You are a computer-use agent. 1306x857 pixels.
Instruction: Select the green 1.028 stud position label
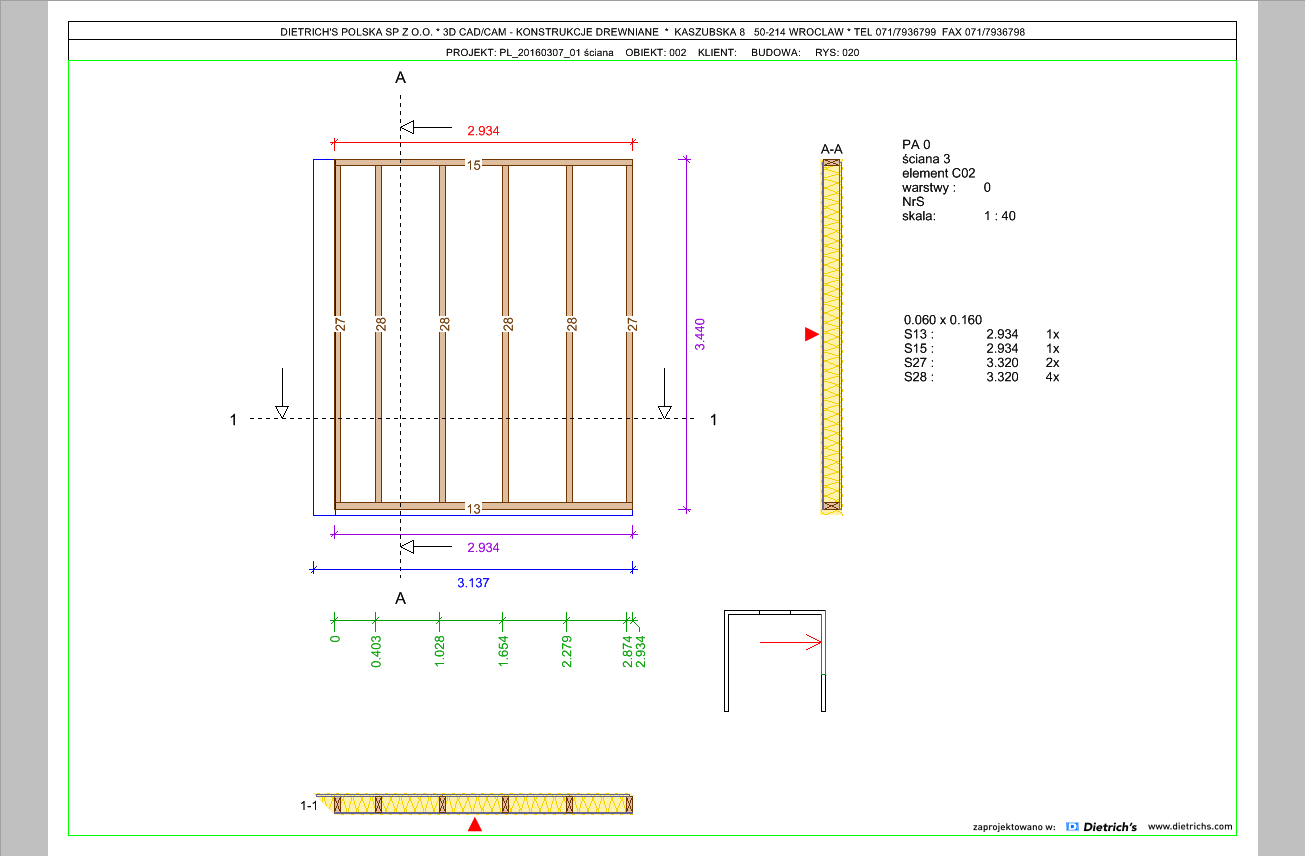439,651
